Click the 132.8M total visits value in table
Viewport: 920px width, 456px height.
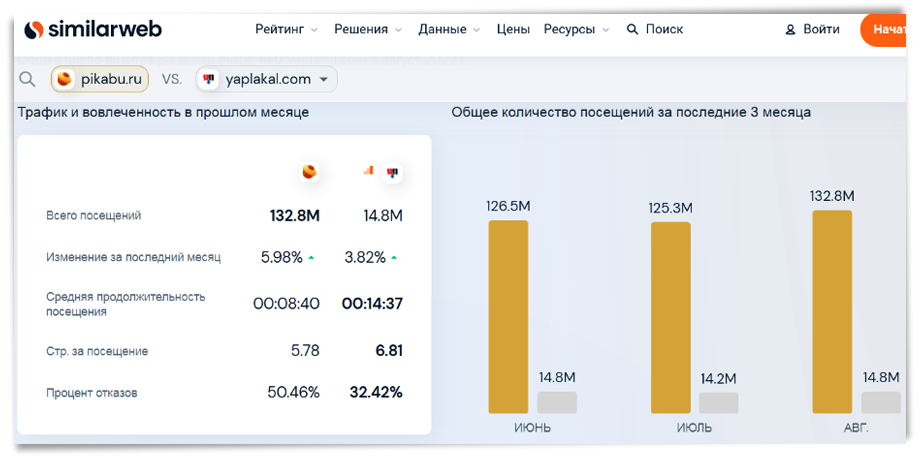(295, 215)
